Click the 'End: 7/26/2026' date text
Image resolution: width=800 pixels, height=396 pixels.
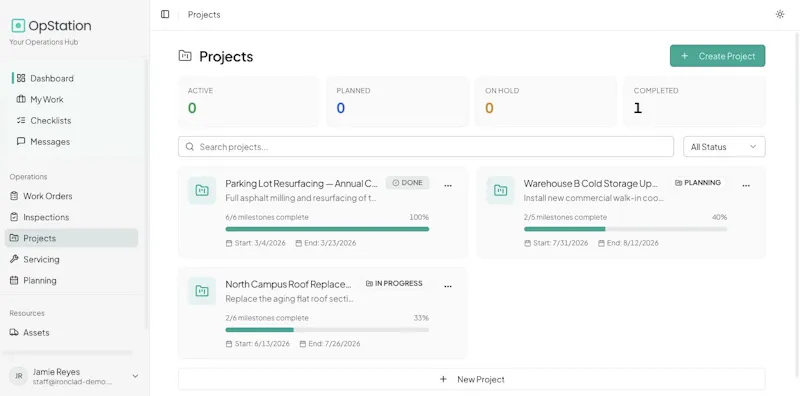click(334, 344)
